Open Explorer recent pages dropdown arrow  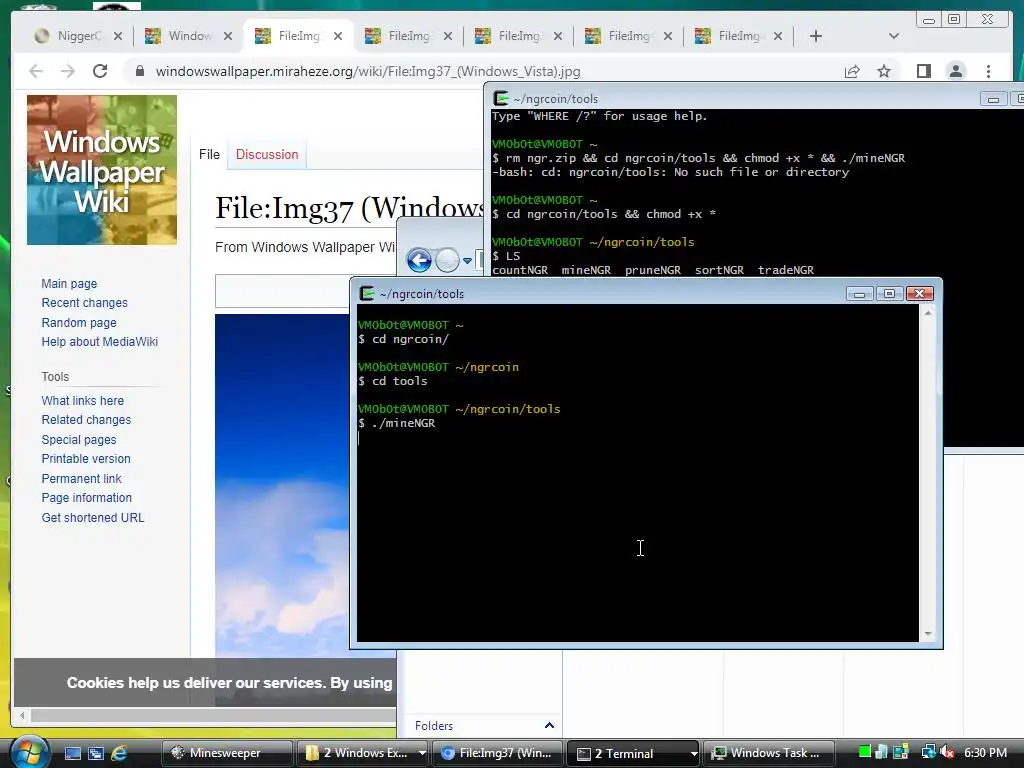(x=468, y=261)
